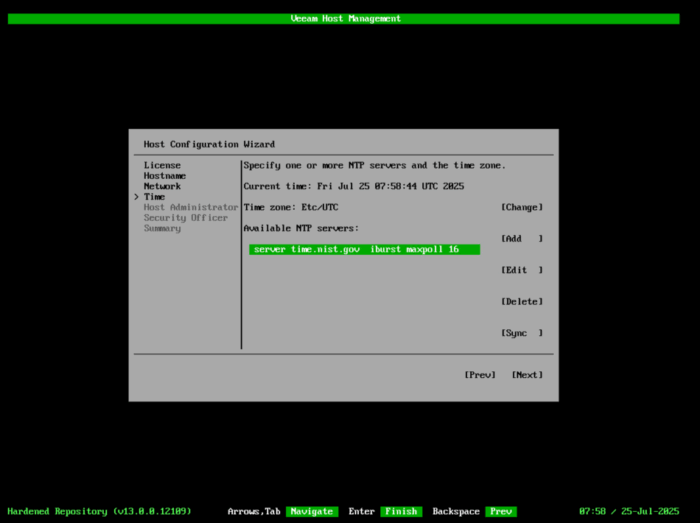Click the Available NTP servers label
The image size is (700, 523).
click(x=301, y=228)
